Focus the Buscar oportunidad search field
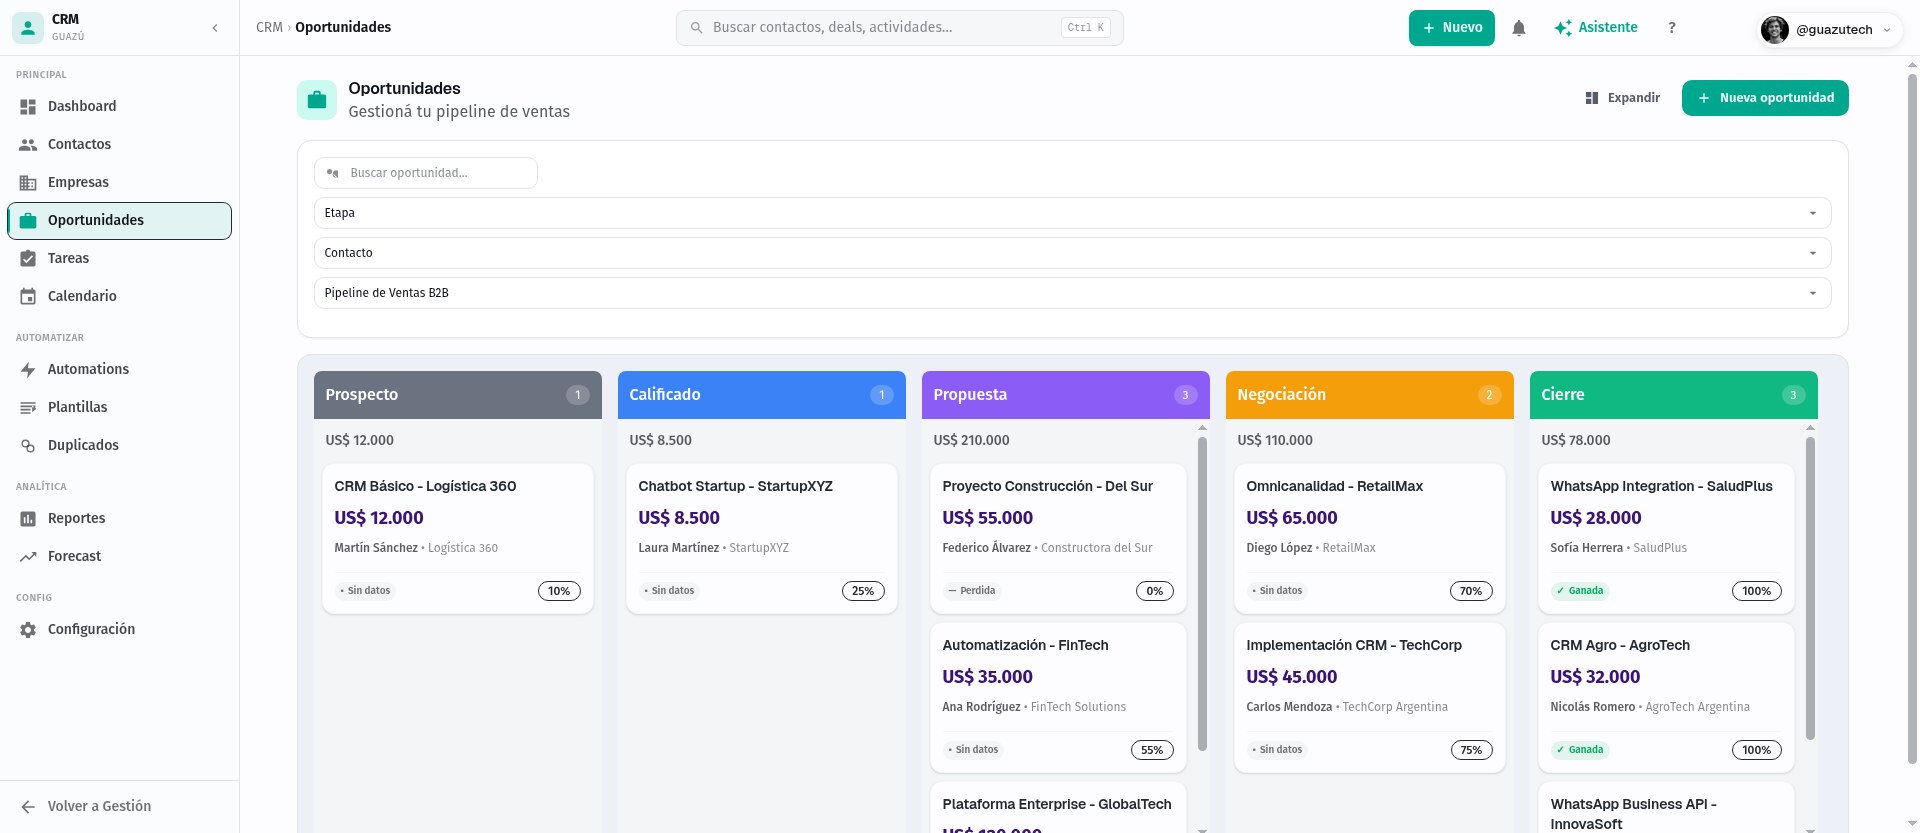Image resolution: width=1920 pixels, height=833 pixels. click(426, 173)
